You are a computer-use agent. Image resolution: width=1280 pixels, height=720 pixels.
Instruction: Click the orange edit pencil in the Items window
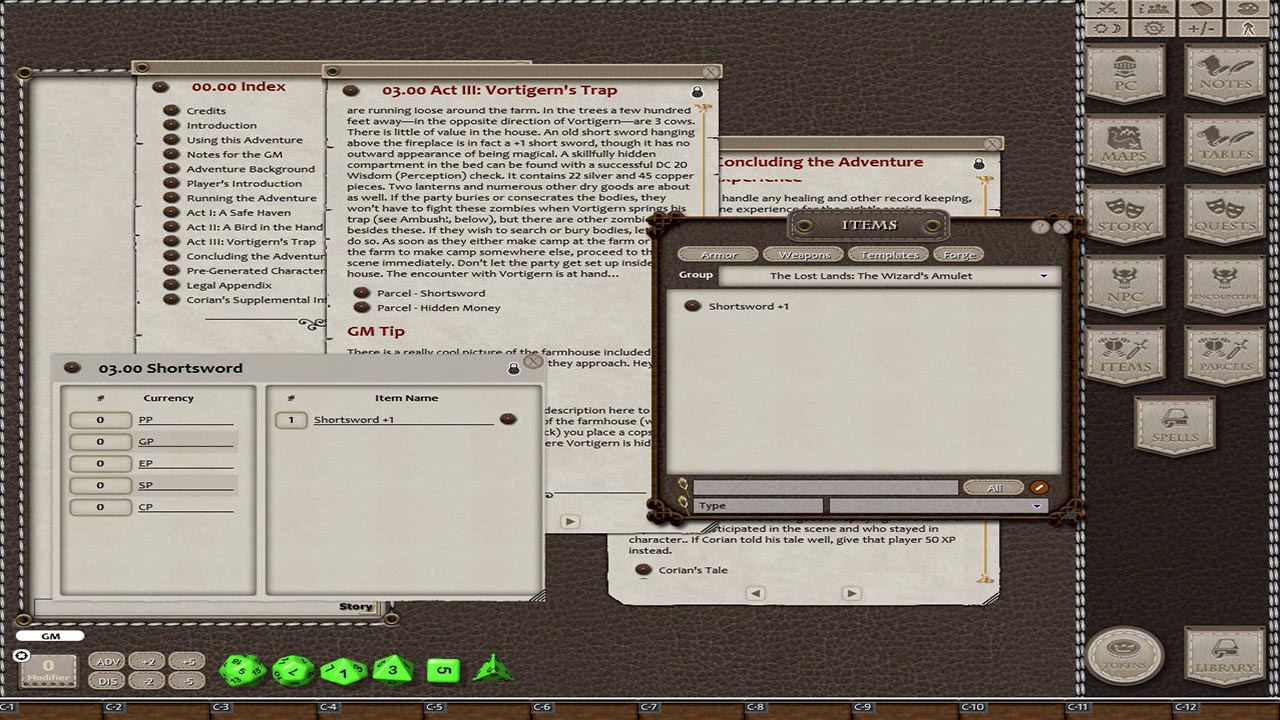tap(1040, 487)
